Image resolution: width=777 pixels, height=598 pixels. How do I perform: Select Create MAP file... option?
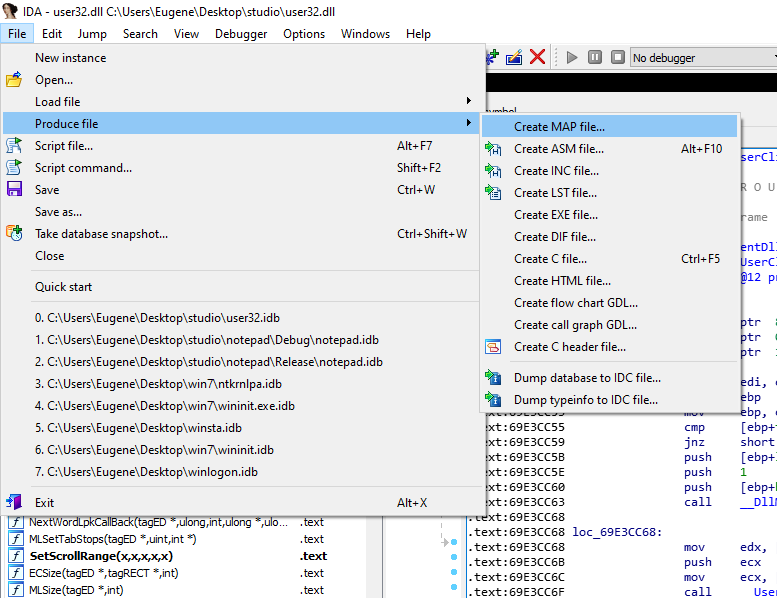(610, 127)
